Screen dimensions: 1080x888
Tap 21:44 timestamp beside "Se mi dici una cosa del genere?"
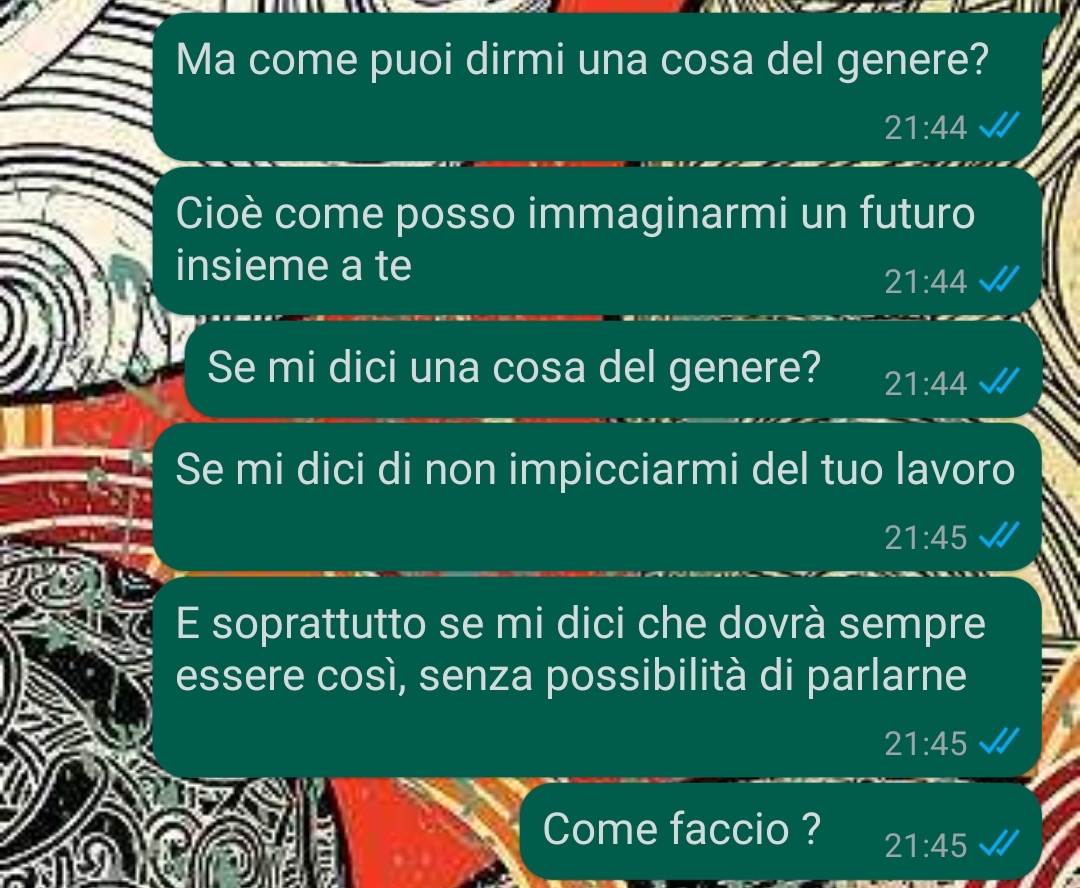pos(926,384)
